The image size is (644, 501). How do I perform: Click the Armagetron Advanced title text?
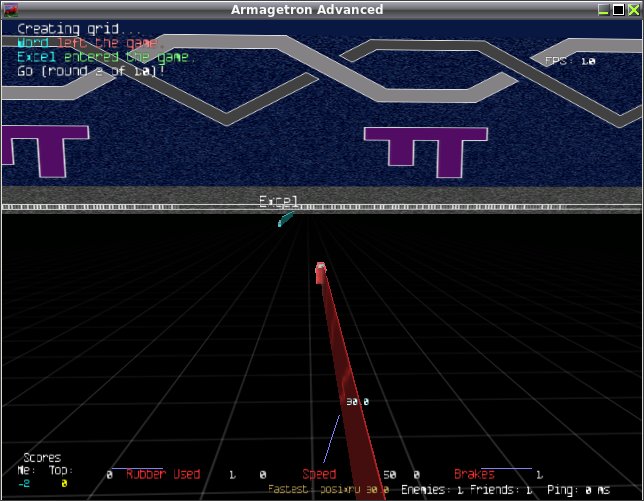click(x=307, y=10)
